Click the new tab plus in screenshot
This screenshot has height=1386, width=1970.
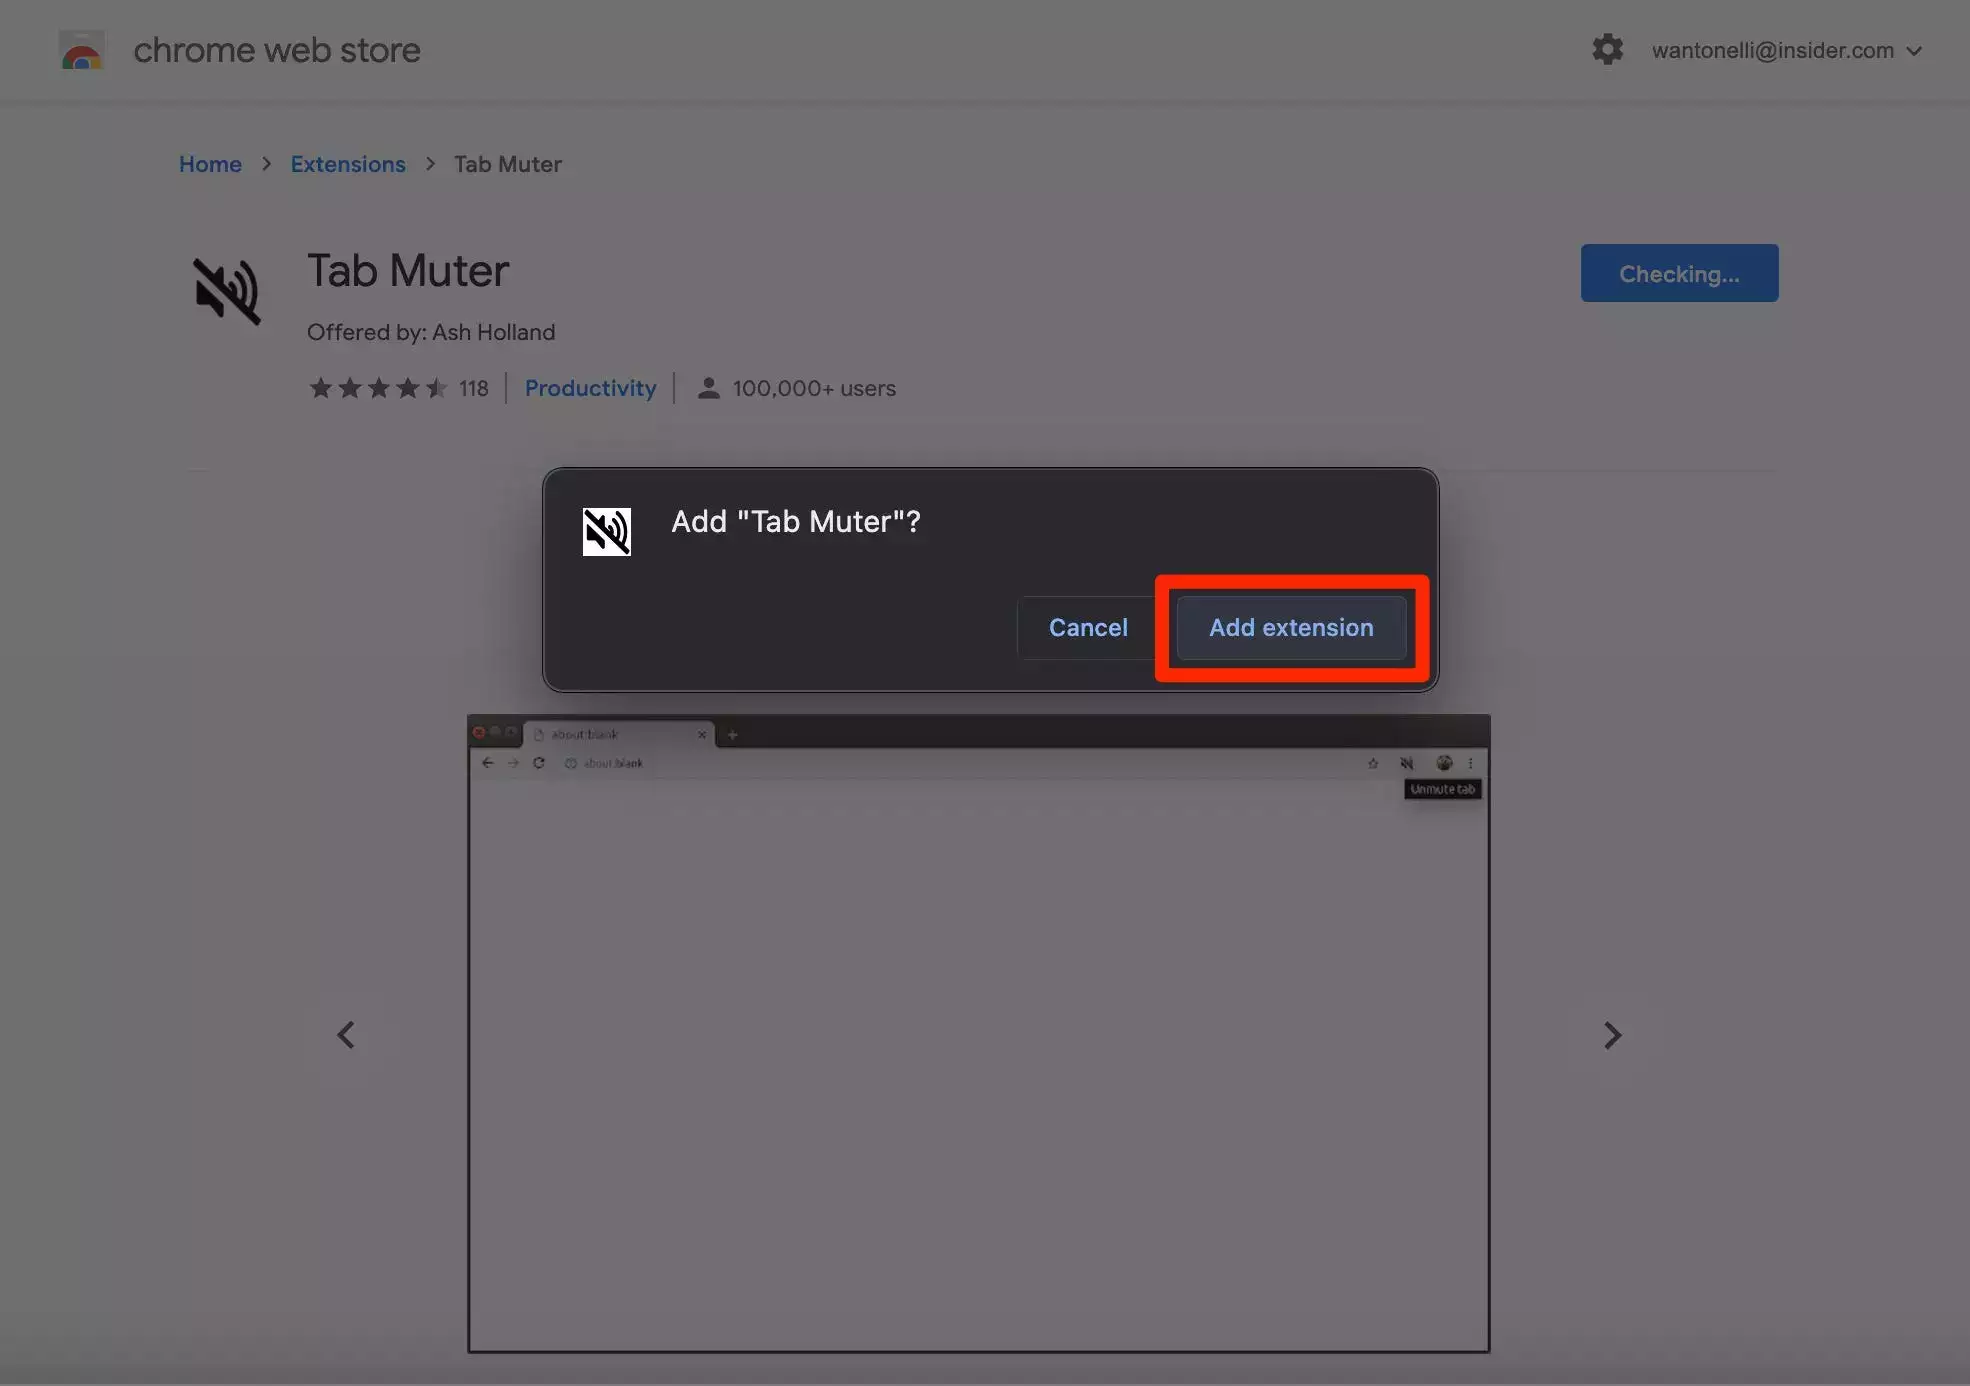click(x=732, y=735)
